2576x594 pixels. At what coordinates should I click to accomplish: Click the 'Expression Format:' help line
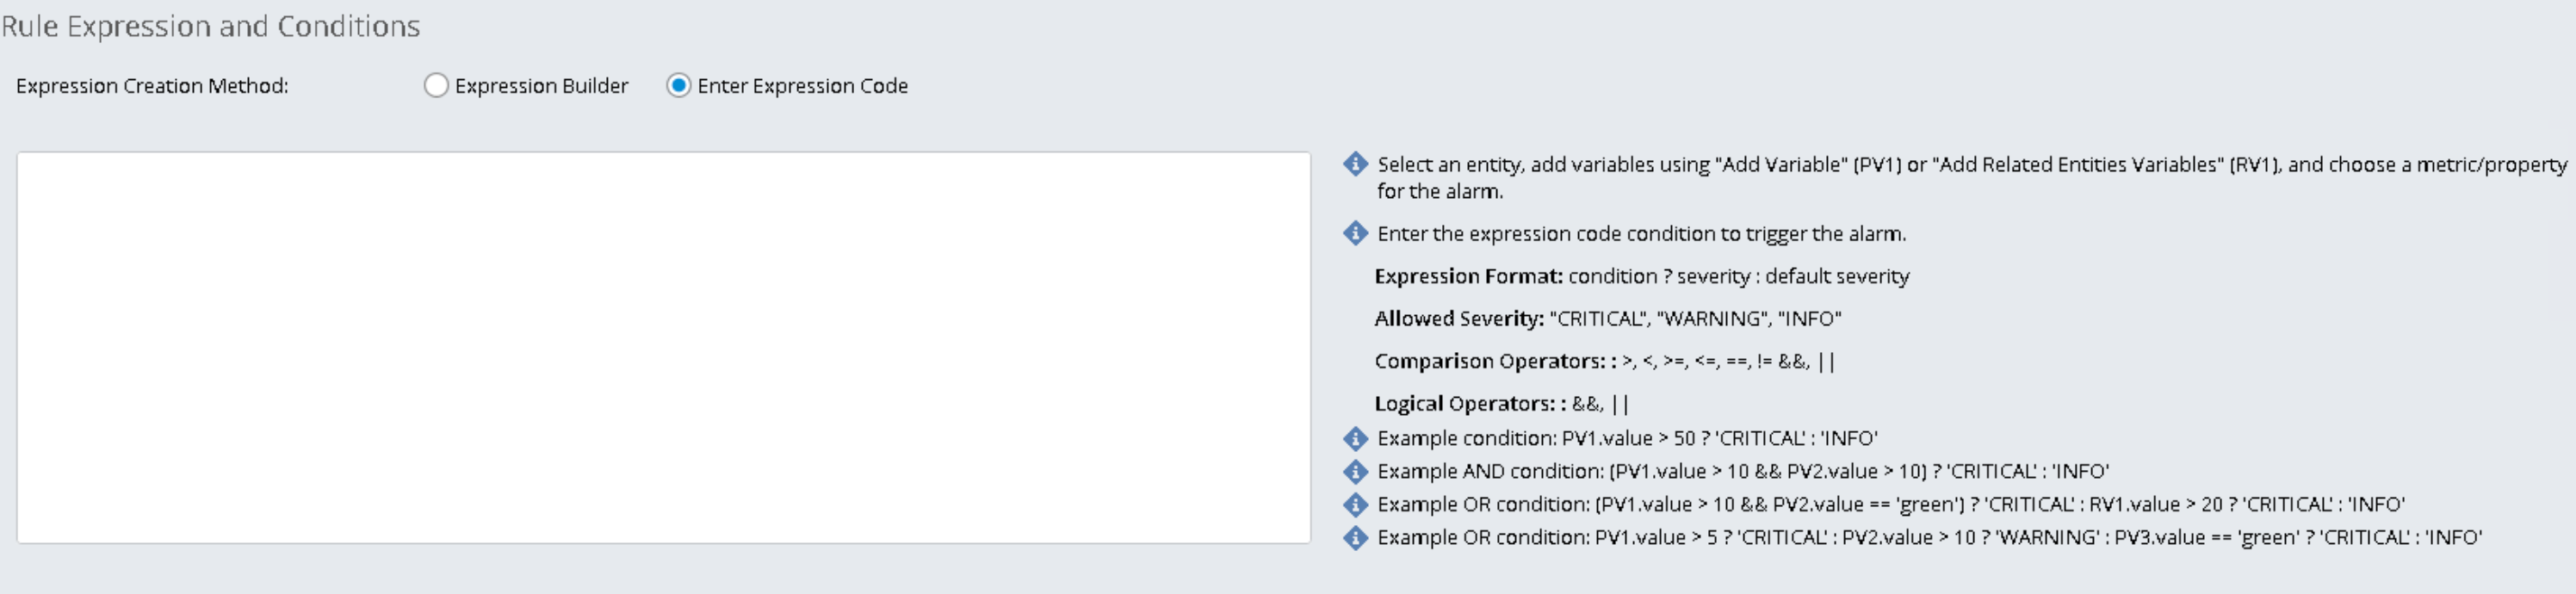coord(1641,276)
